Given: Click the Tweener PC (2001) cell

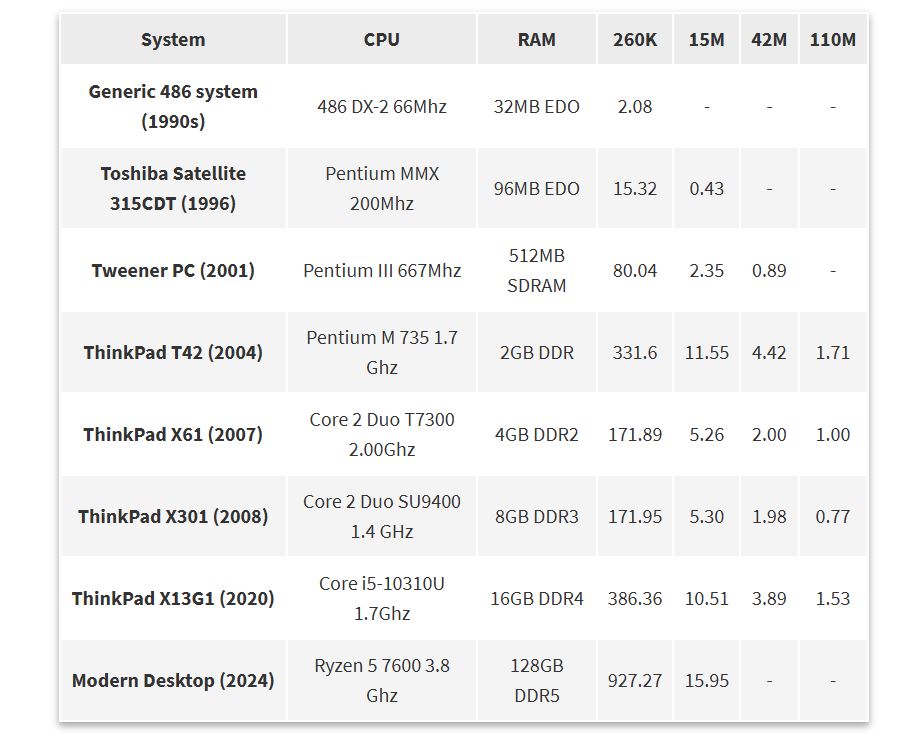Looking at the screenshot, I should tap(173, 270).
